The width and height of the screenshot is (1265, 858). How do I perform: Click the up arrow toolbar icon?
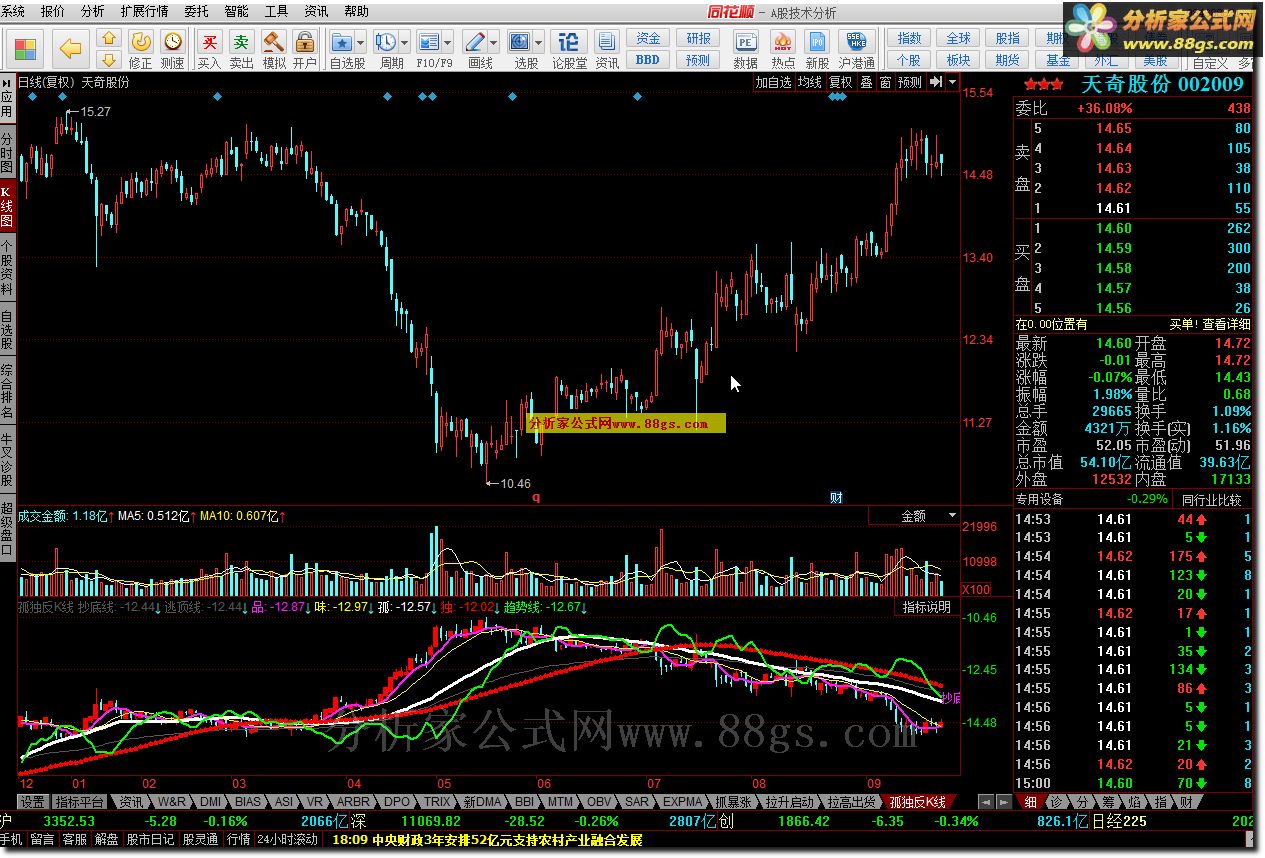[109, 37]
